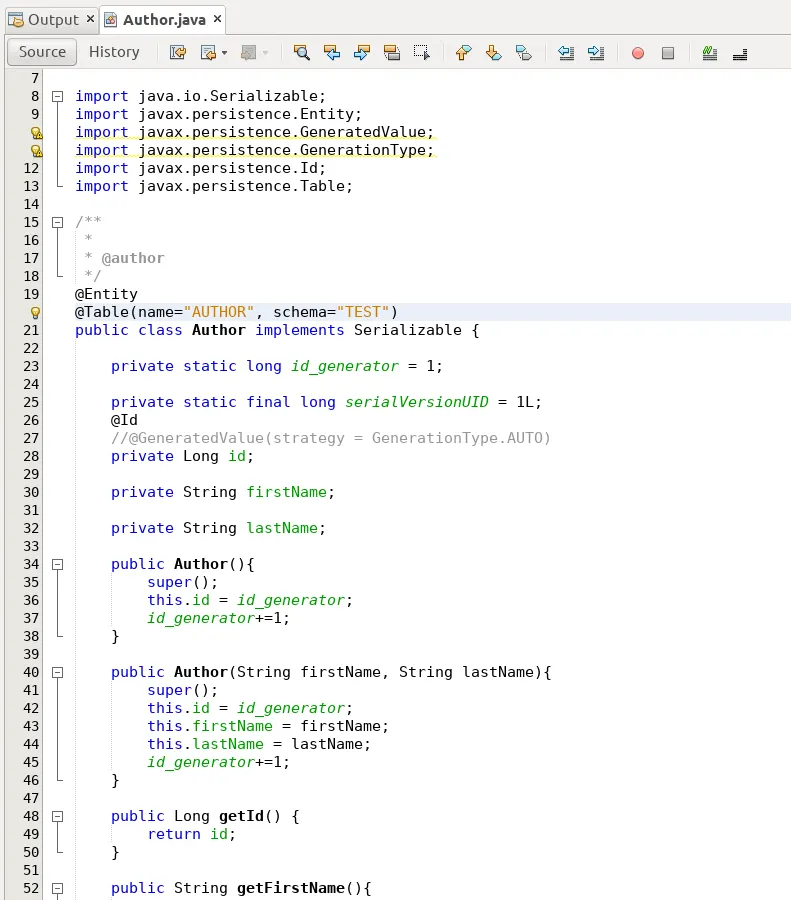Click "return id;" statement

click(192, 835)
